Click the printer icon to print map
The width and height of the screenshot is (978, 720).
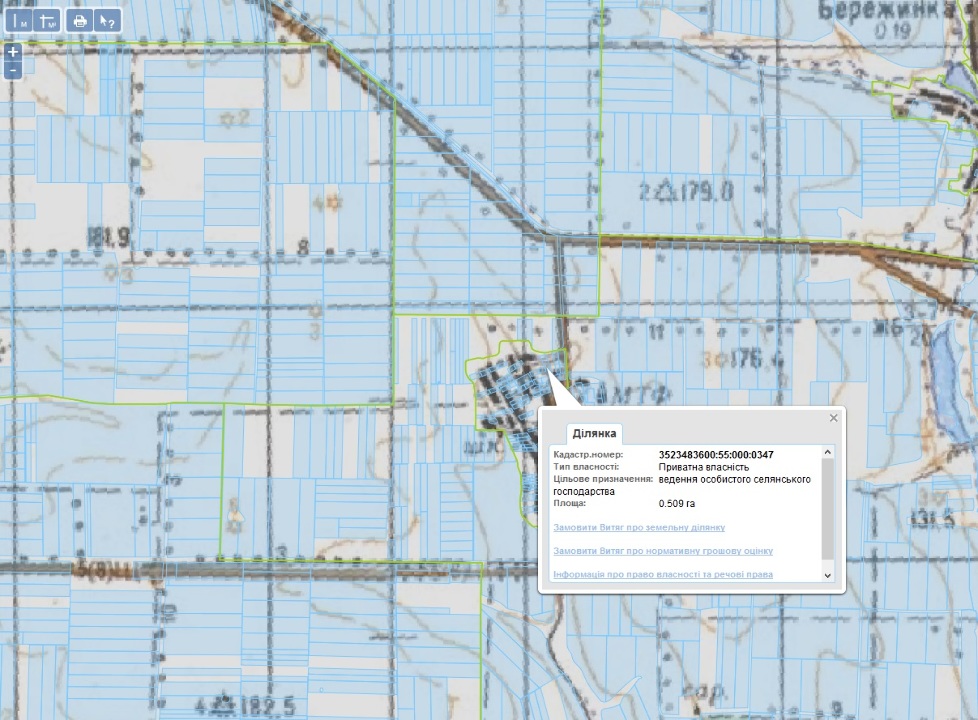[80, 20]
